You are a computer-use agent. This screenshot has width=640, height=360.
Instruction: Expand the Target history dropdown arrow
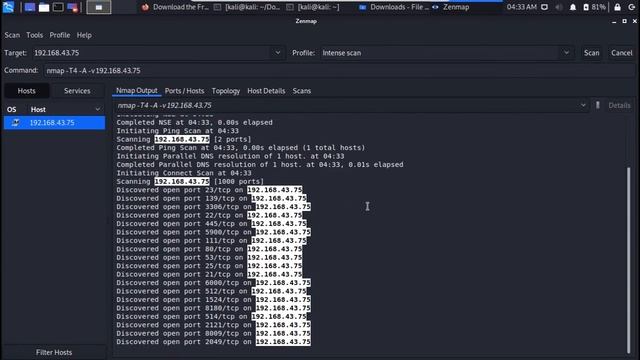[278, 53]
